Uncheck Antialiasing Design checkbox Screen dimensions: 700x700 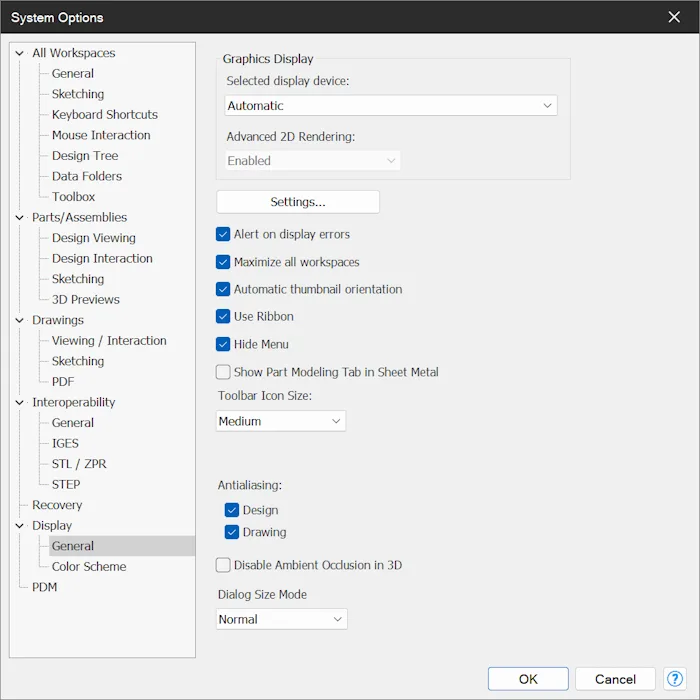(x=232, y=510)
